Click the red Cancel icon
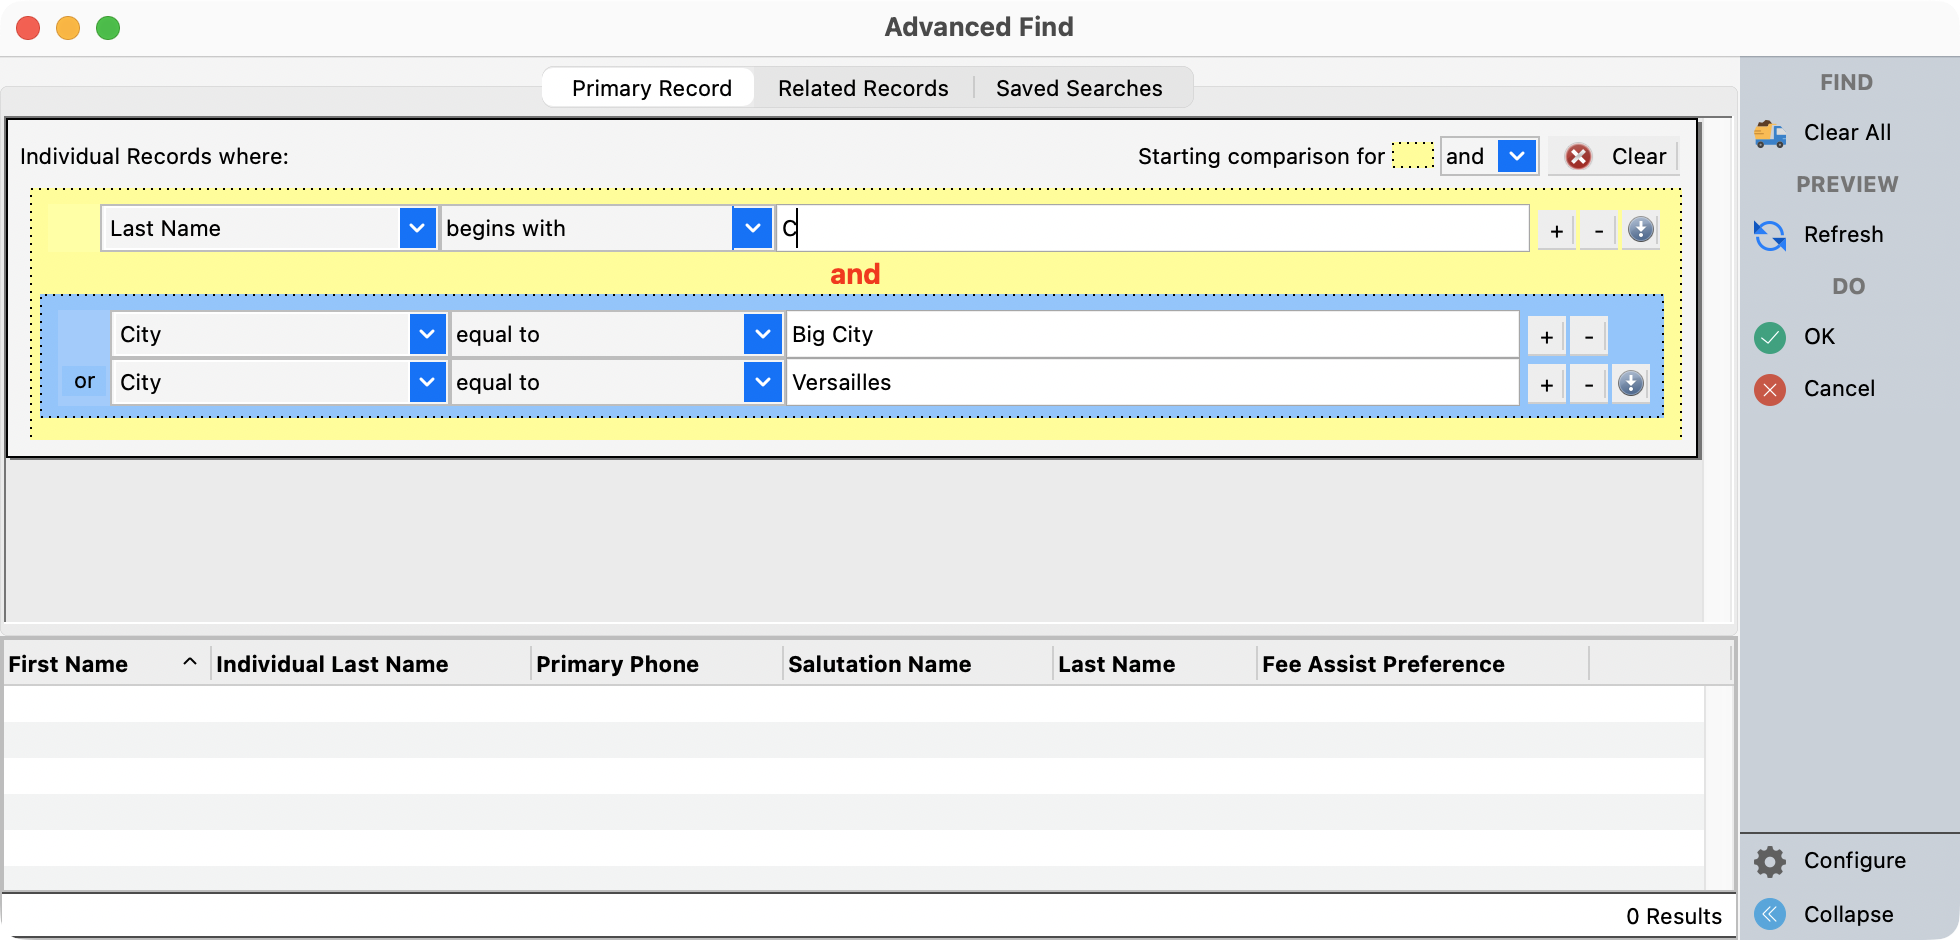The image size is (1960, 940). 1770,389
